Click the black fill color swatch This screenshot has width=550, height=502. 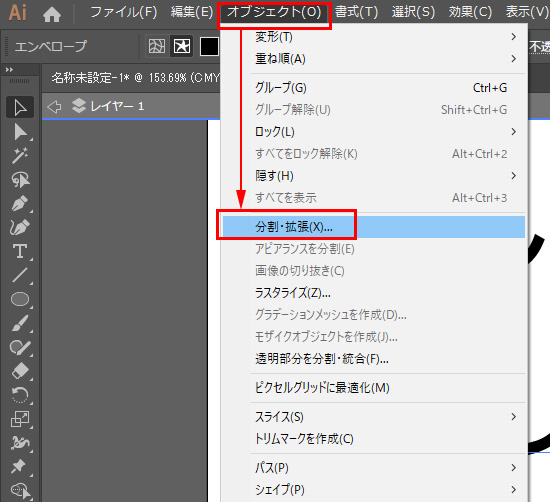(x=209, y=46)
